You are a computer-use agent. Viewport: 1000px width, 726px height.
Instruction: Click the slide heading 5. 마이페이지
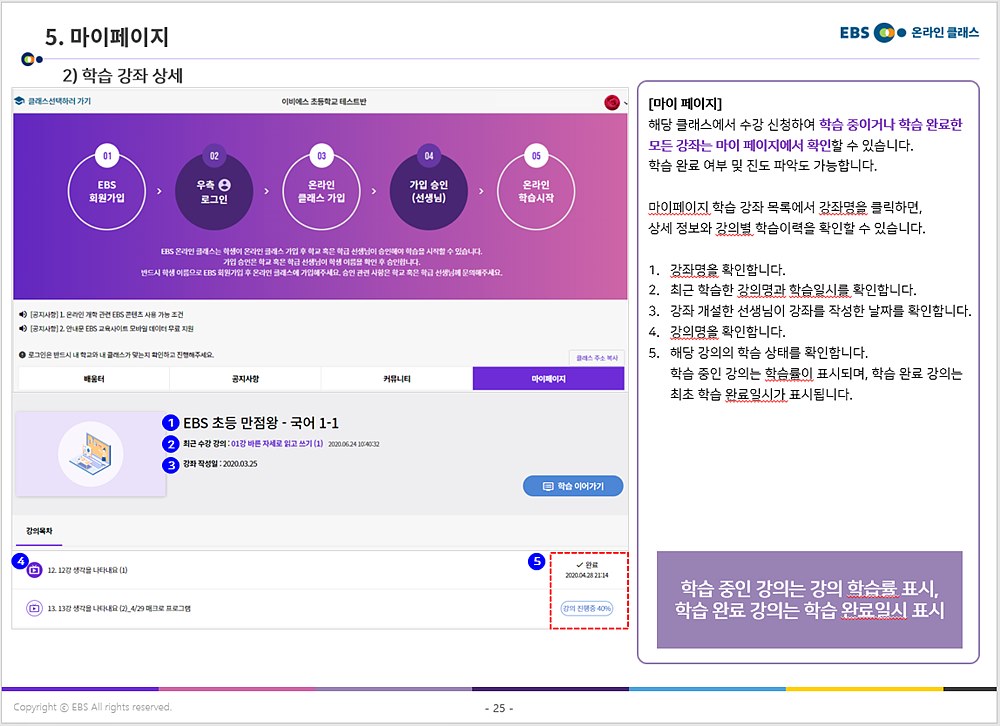[x=107, y=36]
